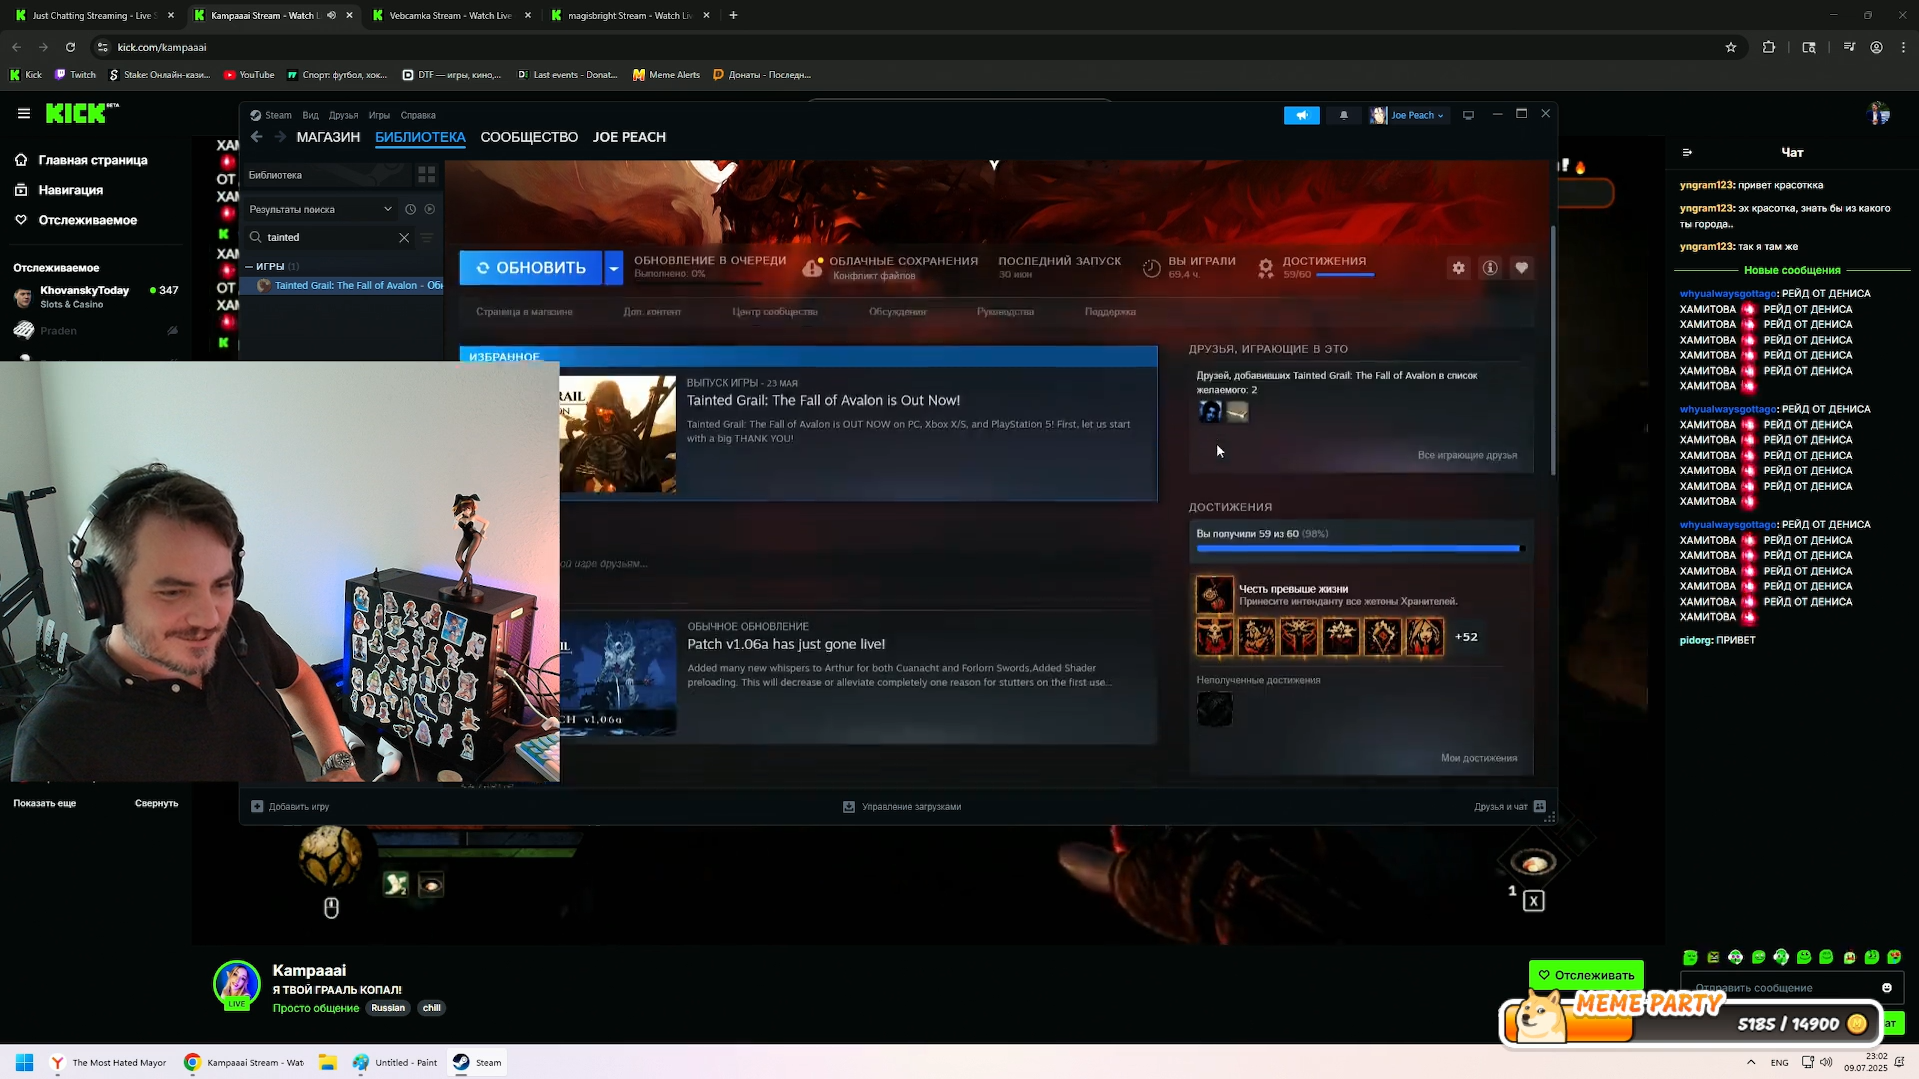
Task: Click ENG language indicator in tray
Action: click(1779, 1063)
